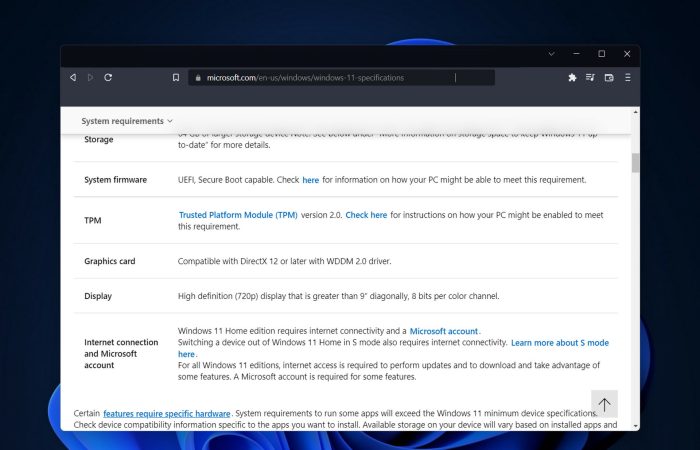Click the scrollbar up arrow
This screenshot has width=700, height=450.
point(635,112)
